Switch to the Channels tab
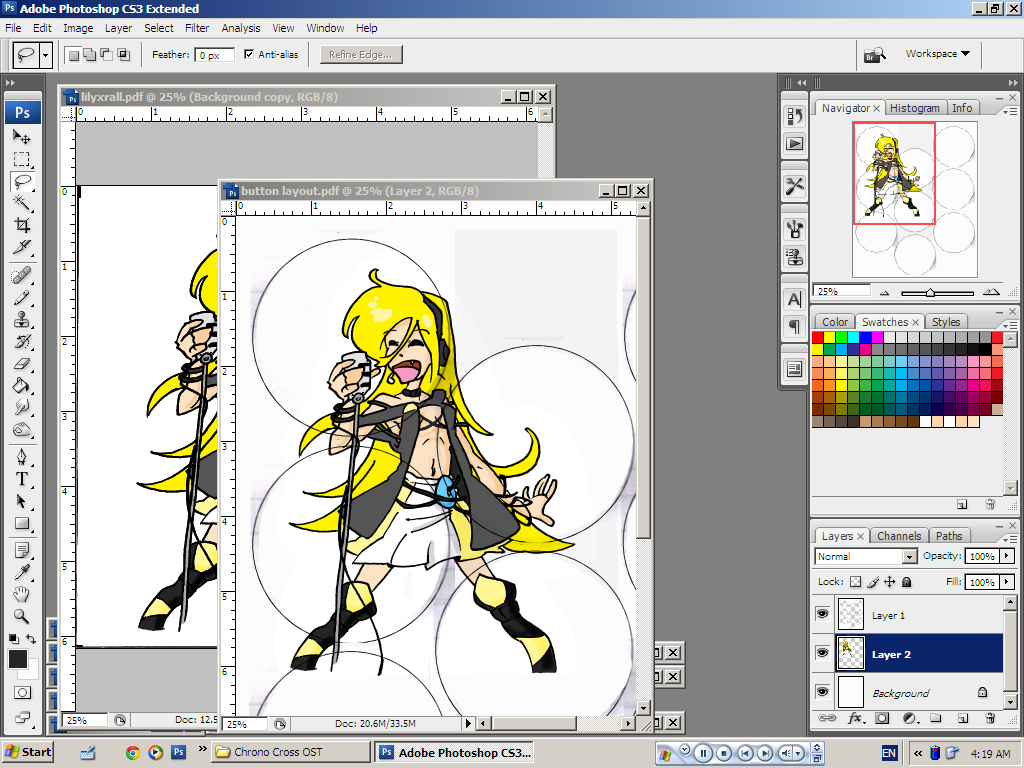This screenshot has height=768, width=1024. coord(899,536)
